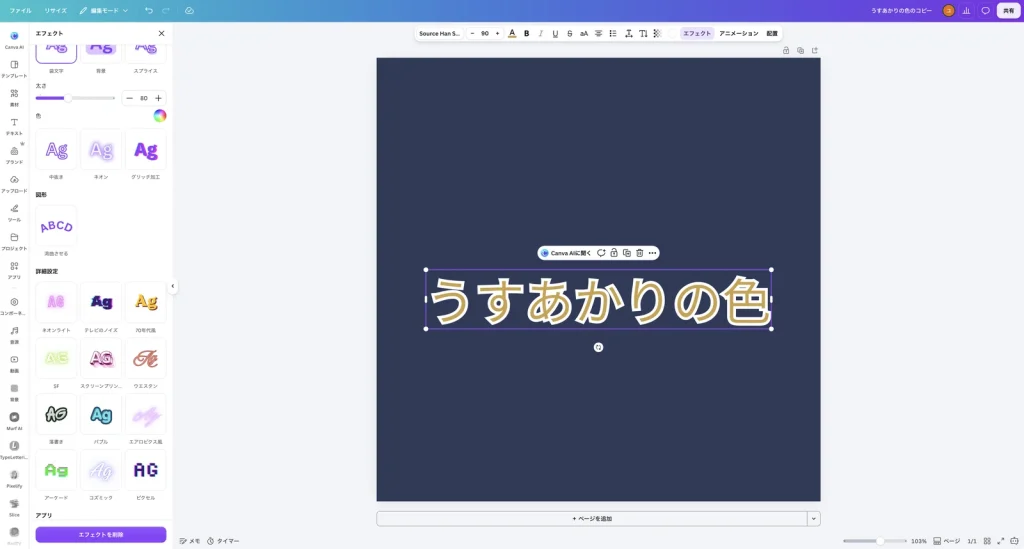Open the エフェクト (Effects) tab in toolbar

pyautogui.click(x=697, y=33)
